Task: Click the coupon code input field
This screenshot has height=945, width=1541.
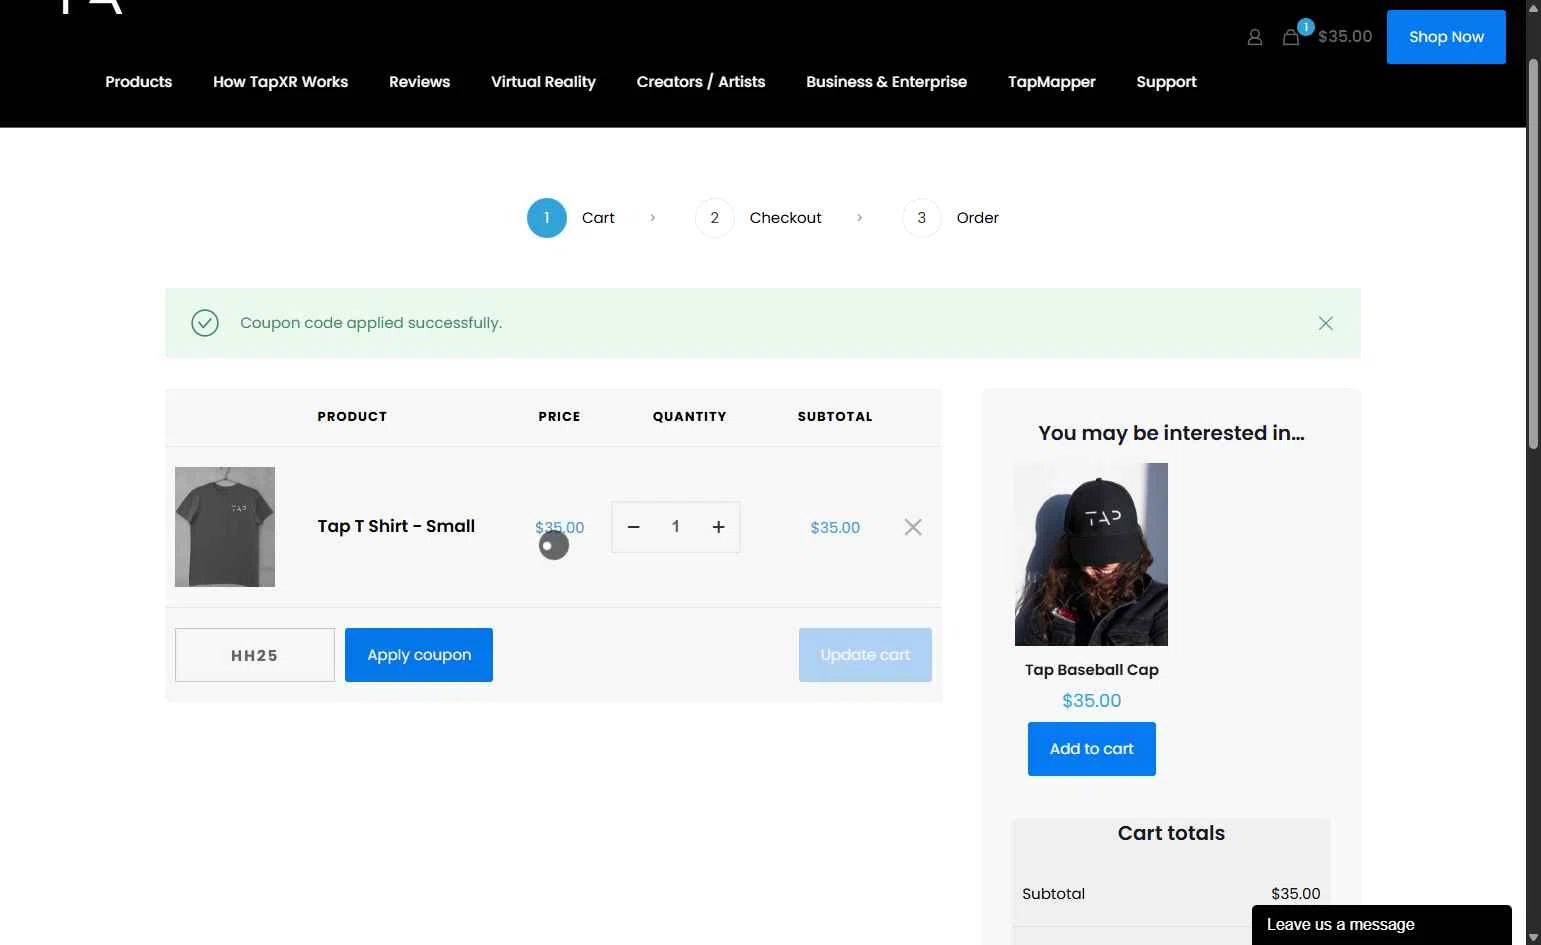Action: pyautogui.click(x=255, y=655)
